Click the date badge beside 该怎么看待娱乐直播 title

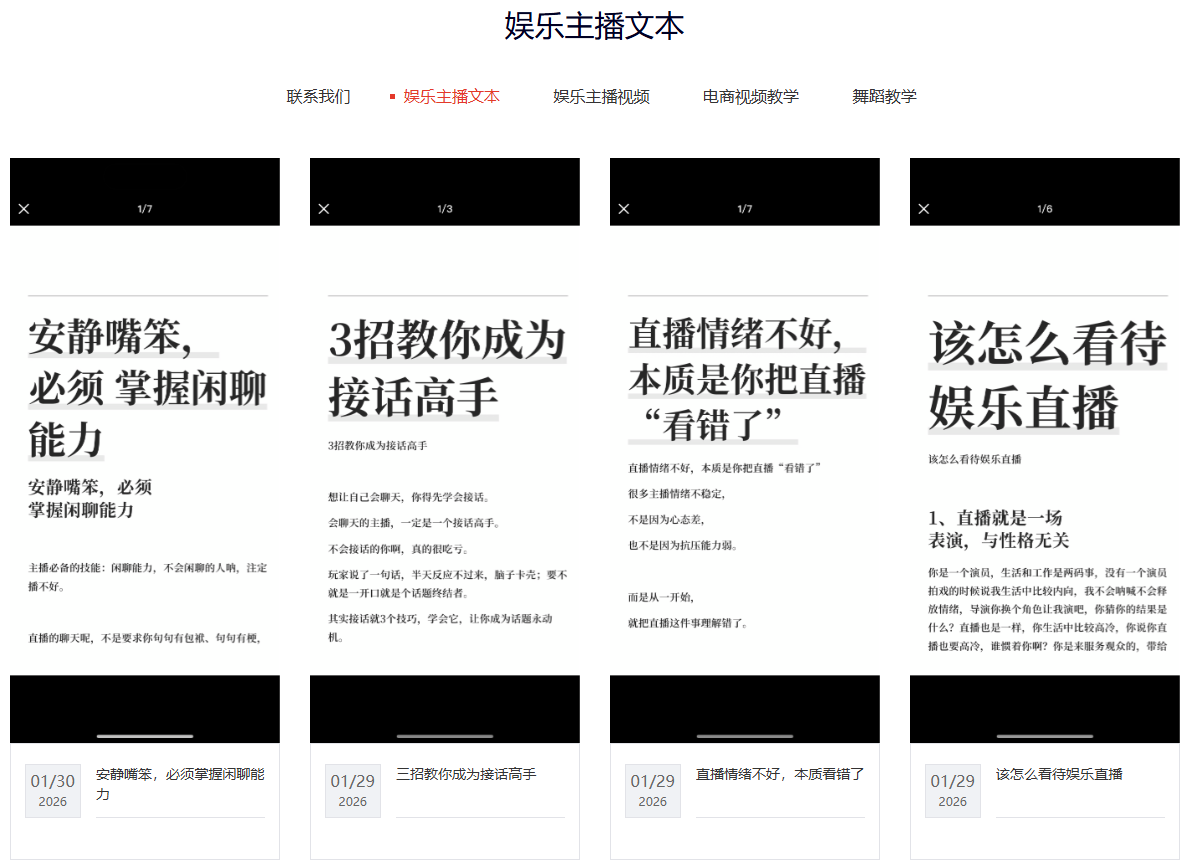[x=953, y=790]
